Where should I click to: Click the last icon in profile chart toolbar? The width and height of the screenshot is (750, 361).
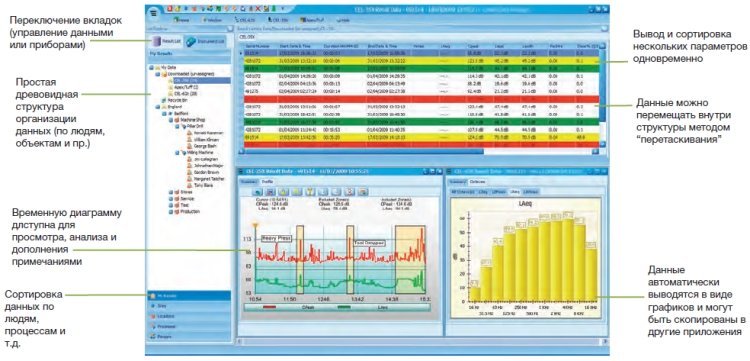(x=363, y=192)
